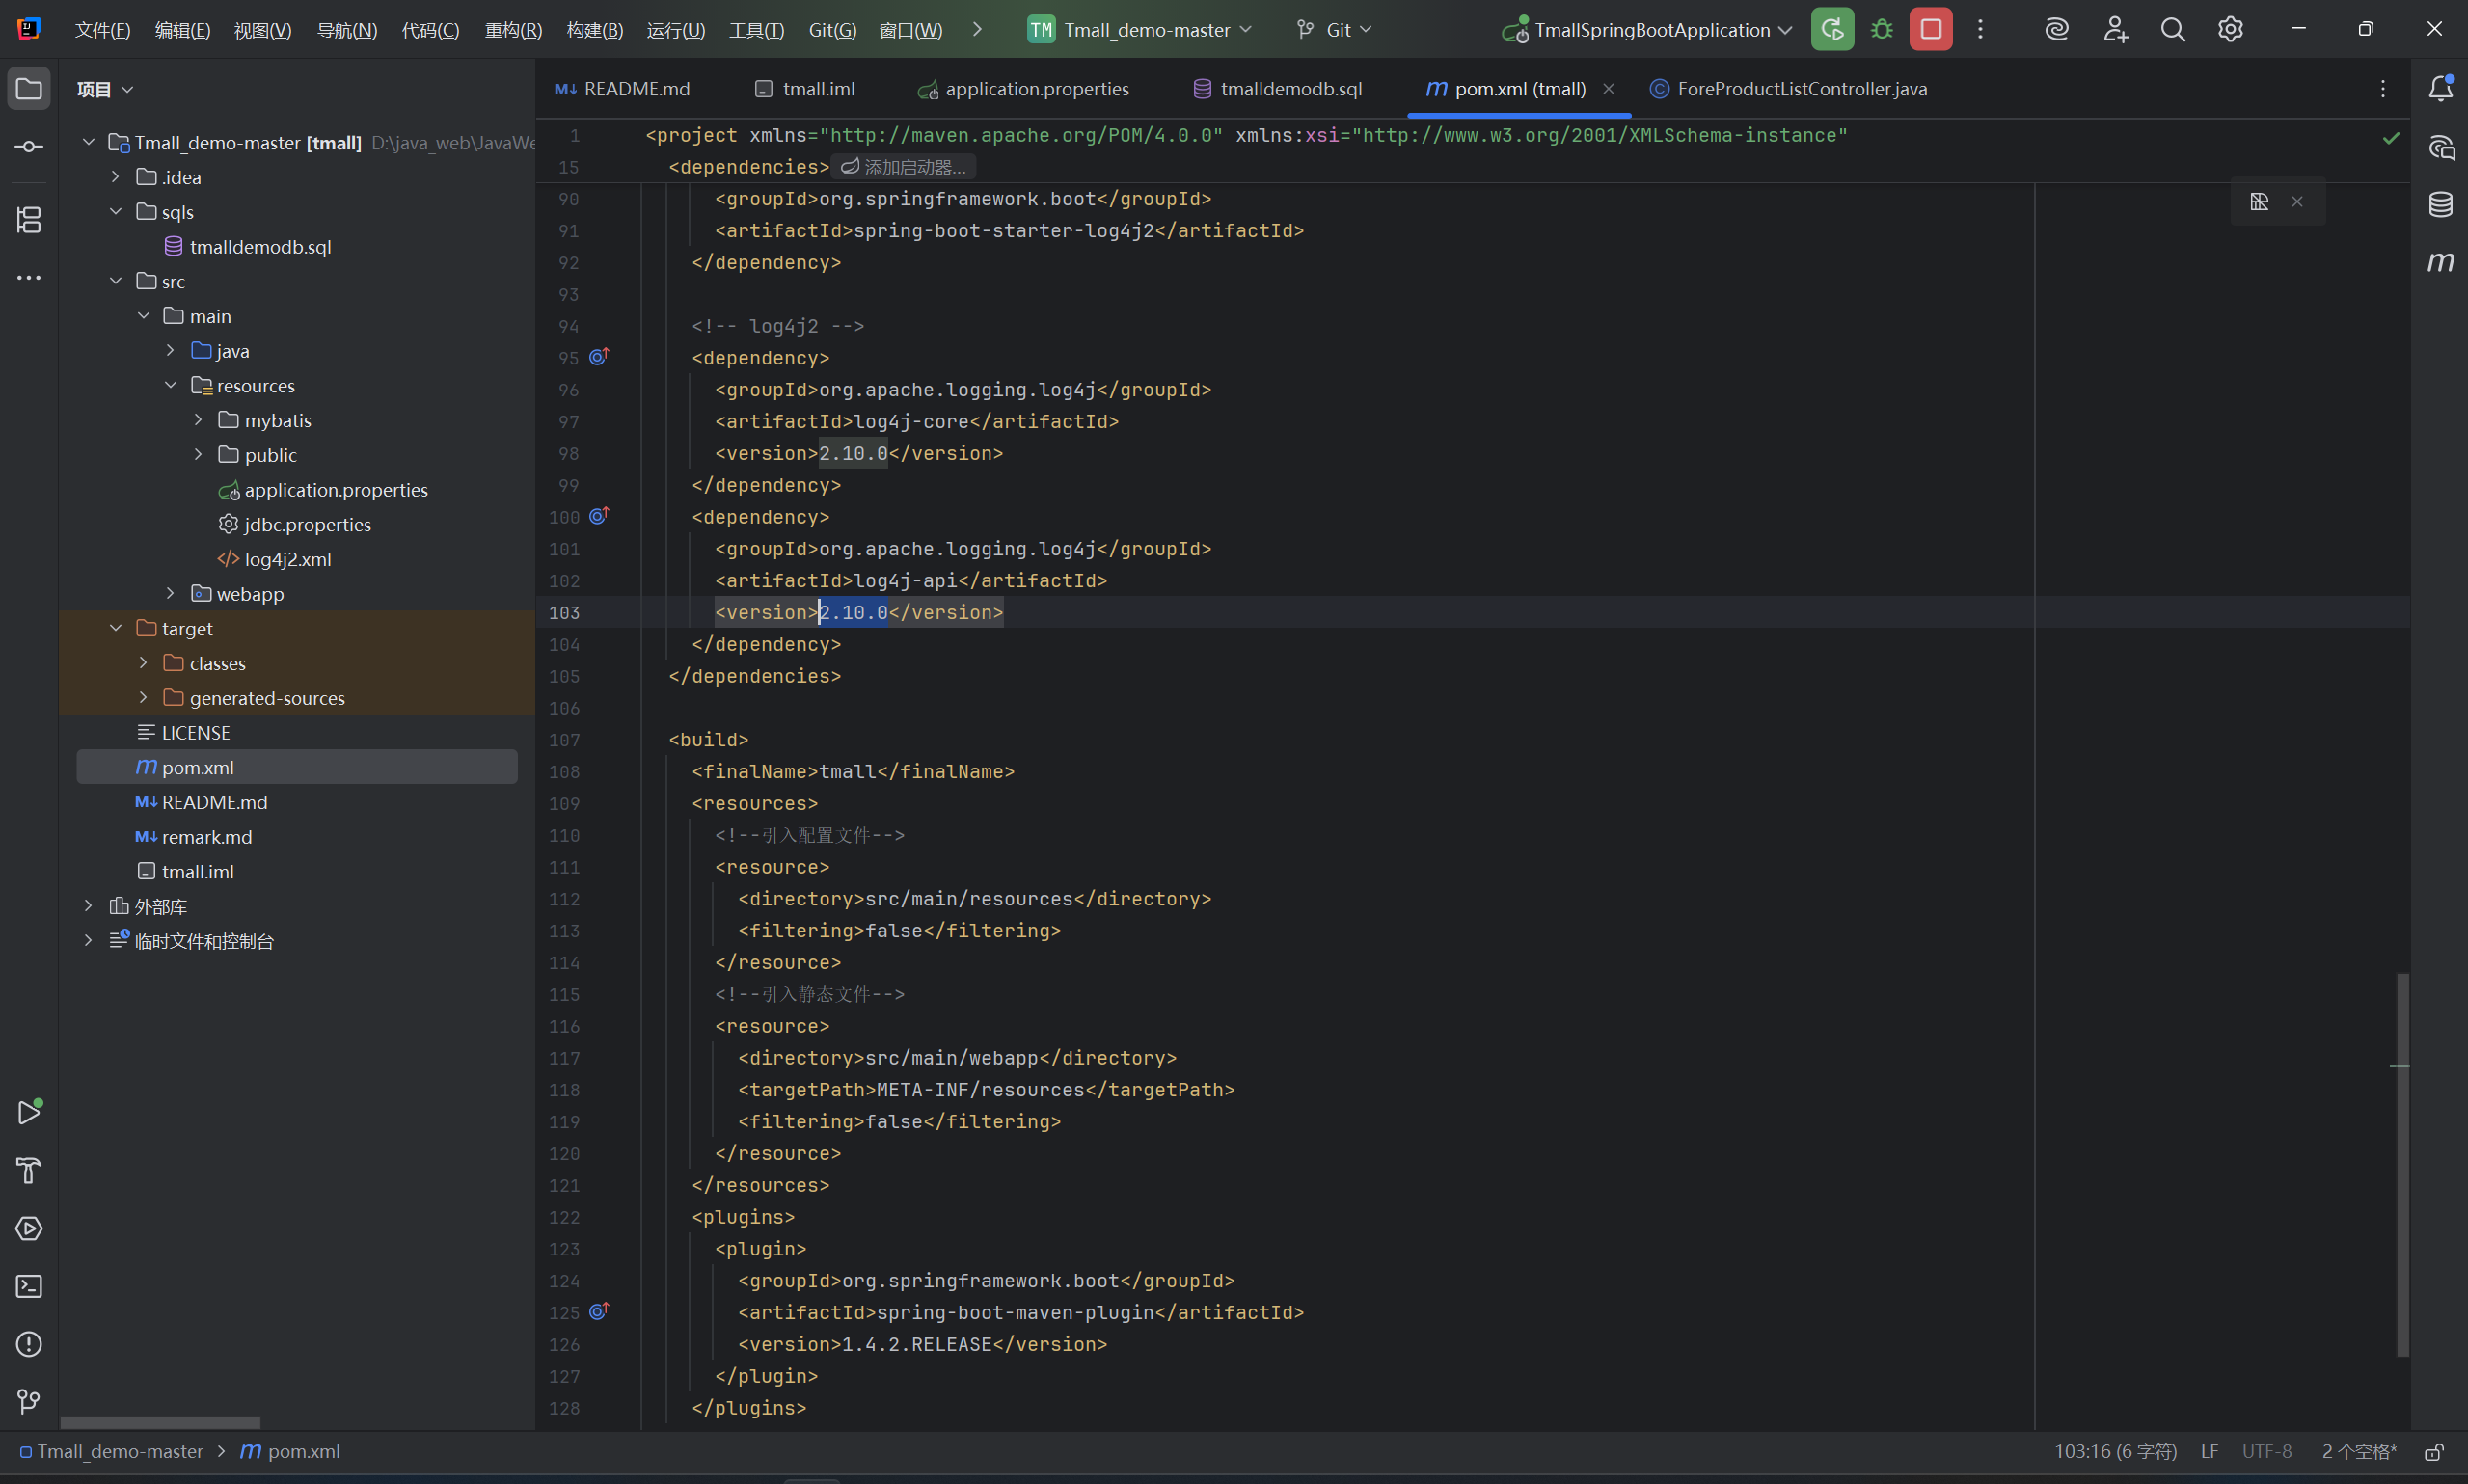This screenshot has height=1484, width=2468.
Task: Open the Terminal tool window
Action: [x=29, y=1286]
